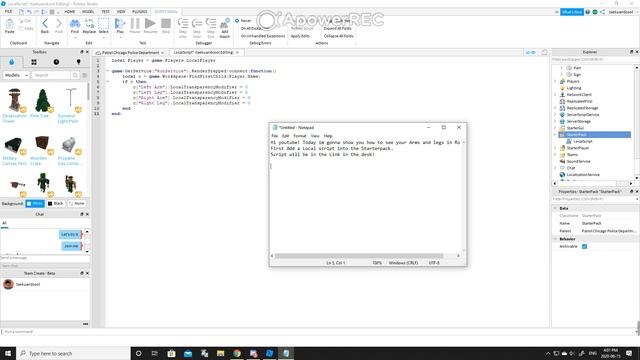
Task: Click the What's New button
Action: tap(572, 12)
